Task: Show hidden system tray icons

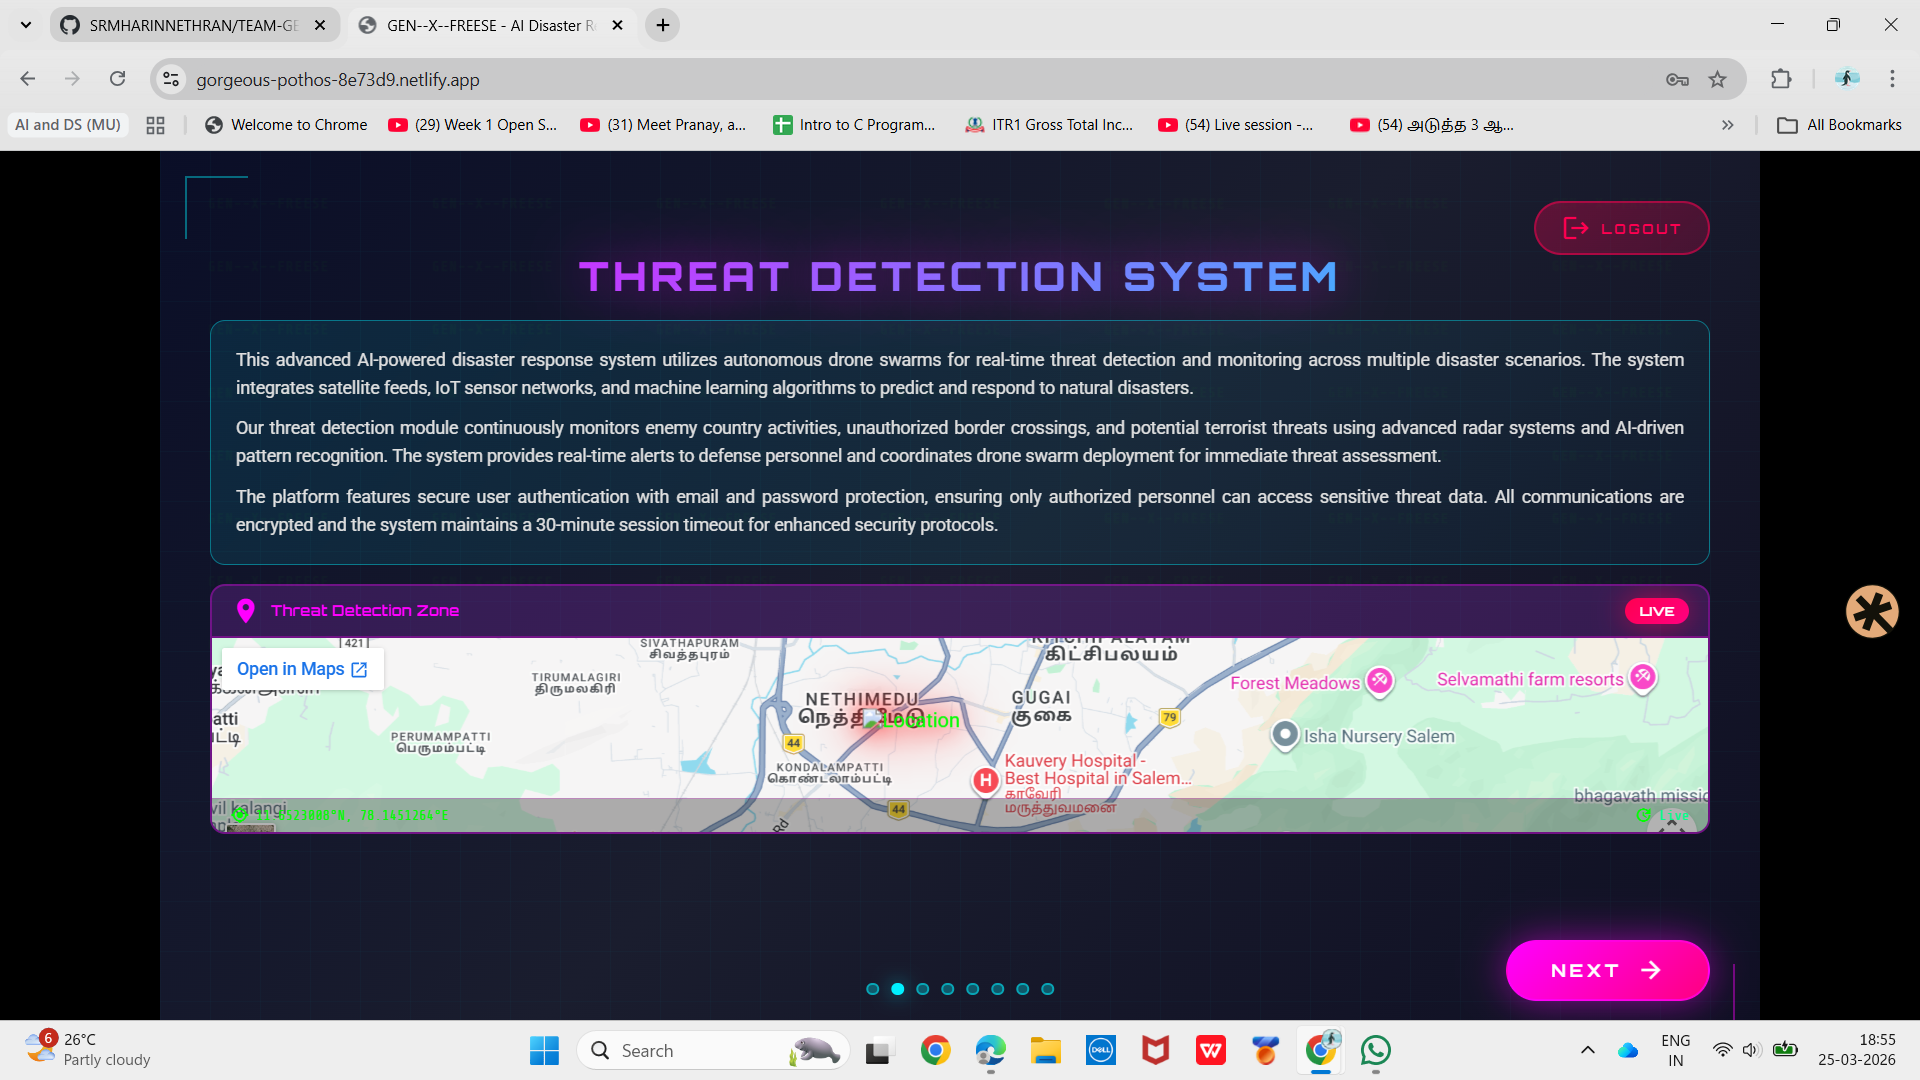Action: [1587, 1050]
